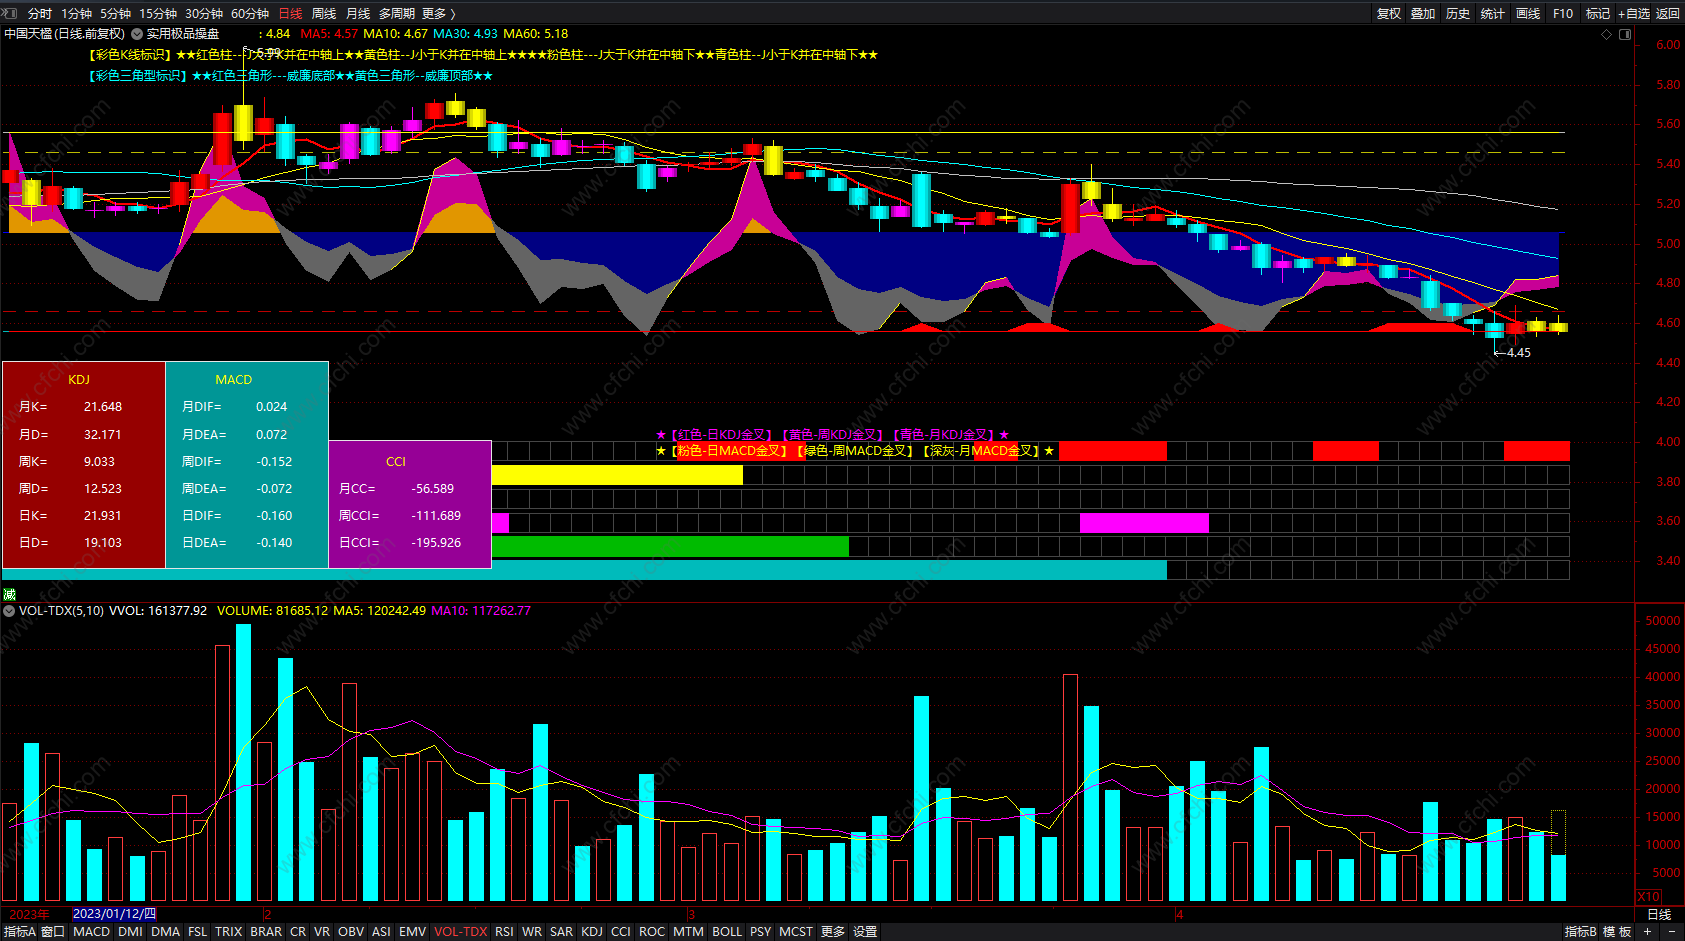Select the 1分钟 period

[x=77, y=13]
